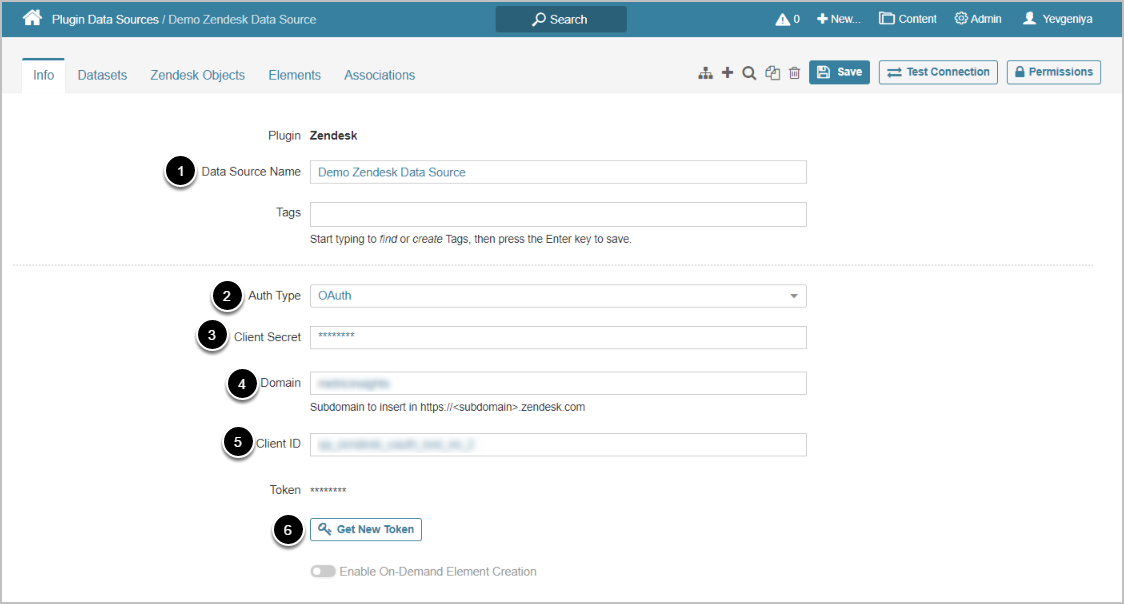Viewport: 1124px width, 604px height.
Task: Open the New menu in header
Action: [838, 19]
